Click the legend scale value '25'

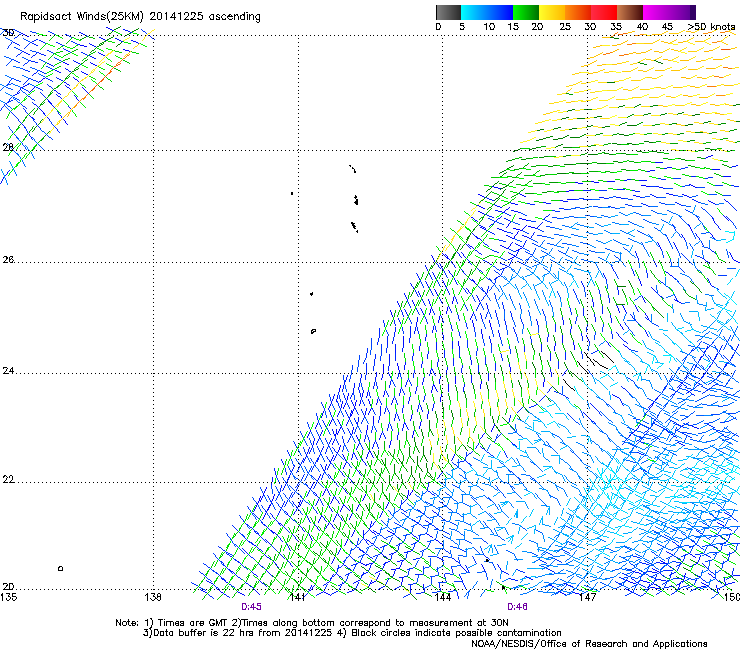(565, 27)
